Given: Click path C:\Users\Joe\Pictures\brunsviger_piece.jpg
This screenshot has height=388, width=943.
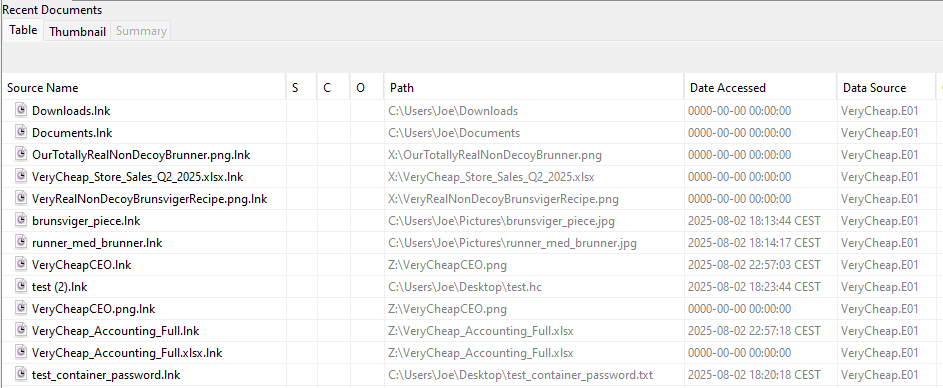Looking at the screenshot, I should (502, 221).
